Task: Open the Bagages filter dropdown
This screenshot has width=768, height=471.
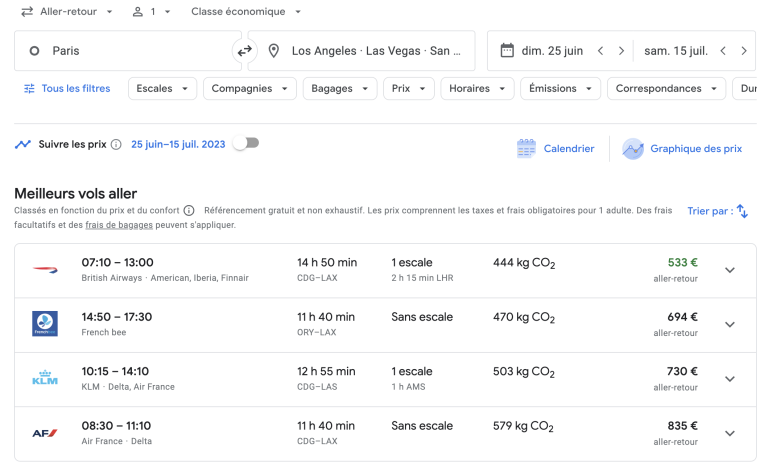Action: point(340,89)
